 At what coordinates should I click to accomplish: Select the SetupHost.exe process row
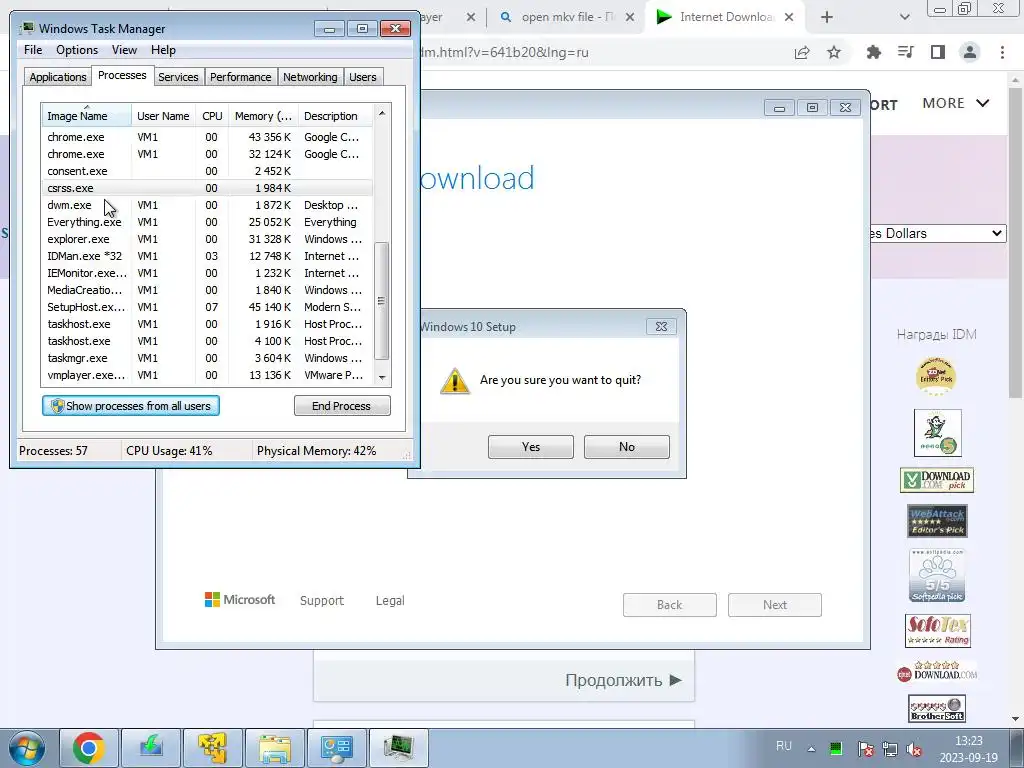click(208, 307)
